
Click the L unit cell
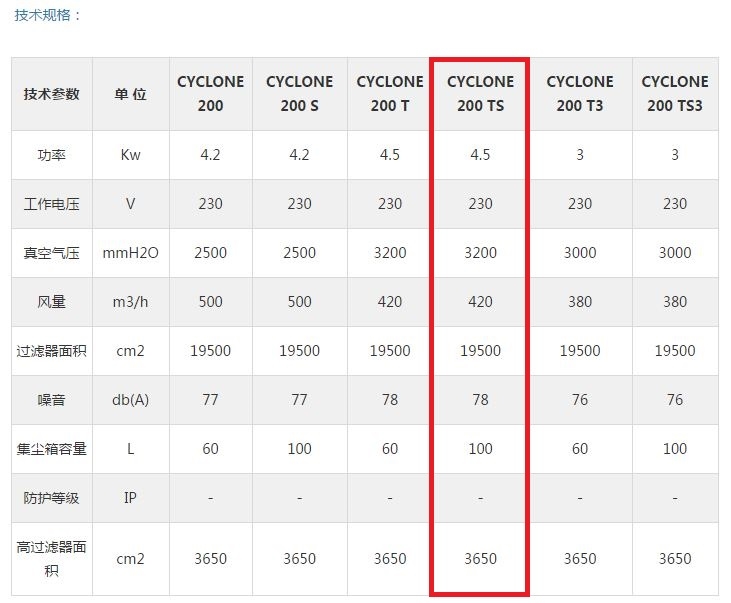(131, 449)
